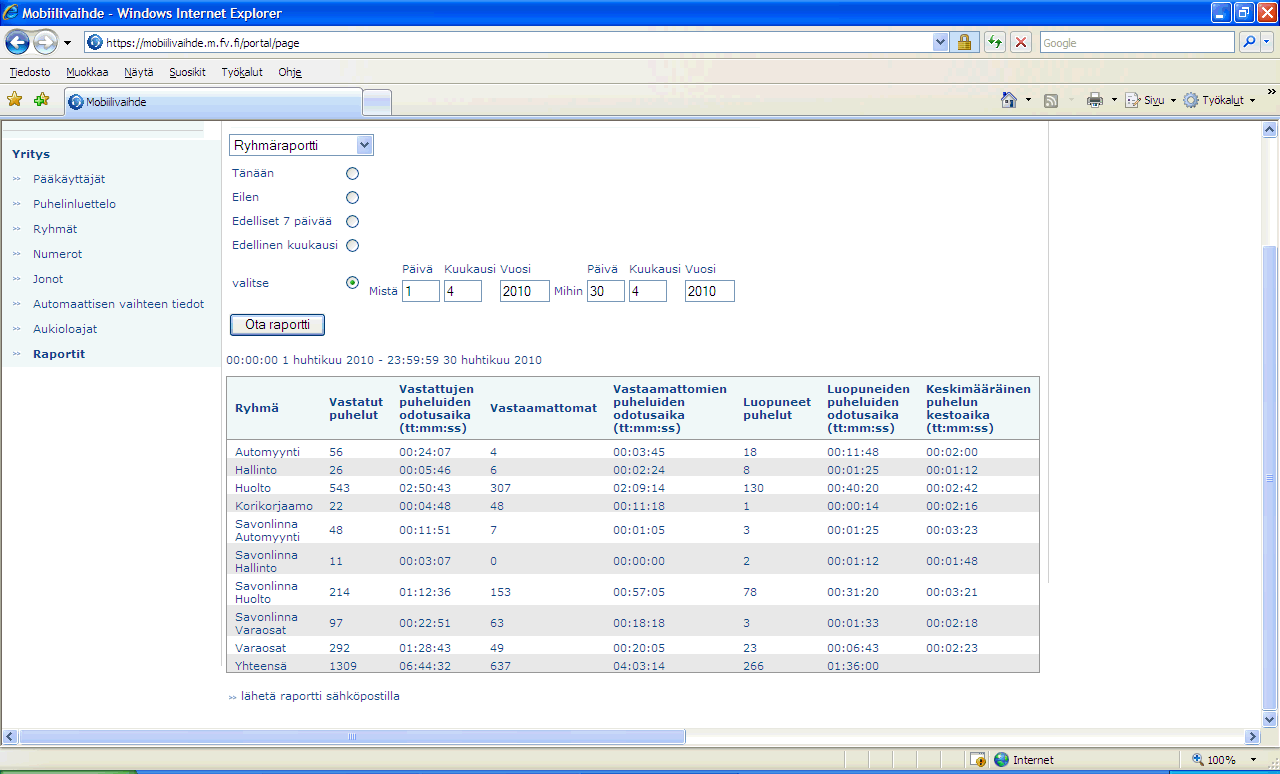Open the Työkalut menu in menu bar

(242, 72)
